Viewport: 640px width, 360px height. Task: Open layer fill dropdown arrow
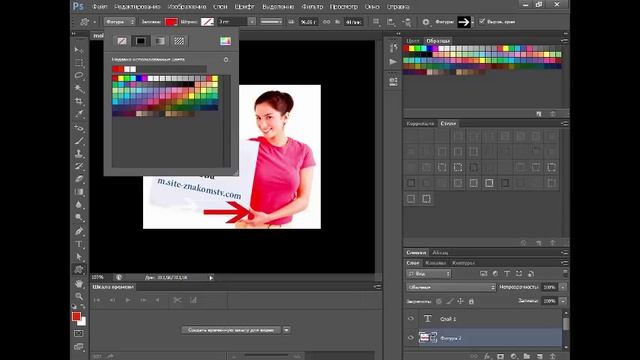(563, 301)
